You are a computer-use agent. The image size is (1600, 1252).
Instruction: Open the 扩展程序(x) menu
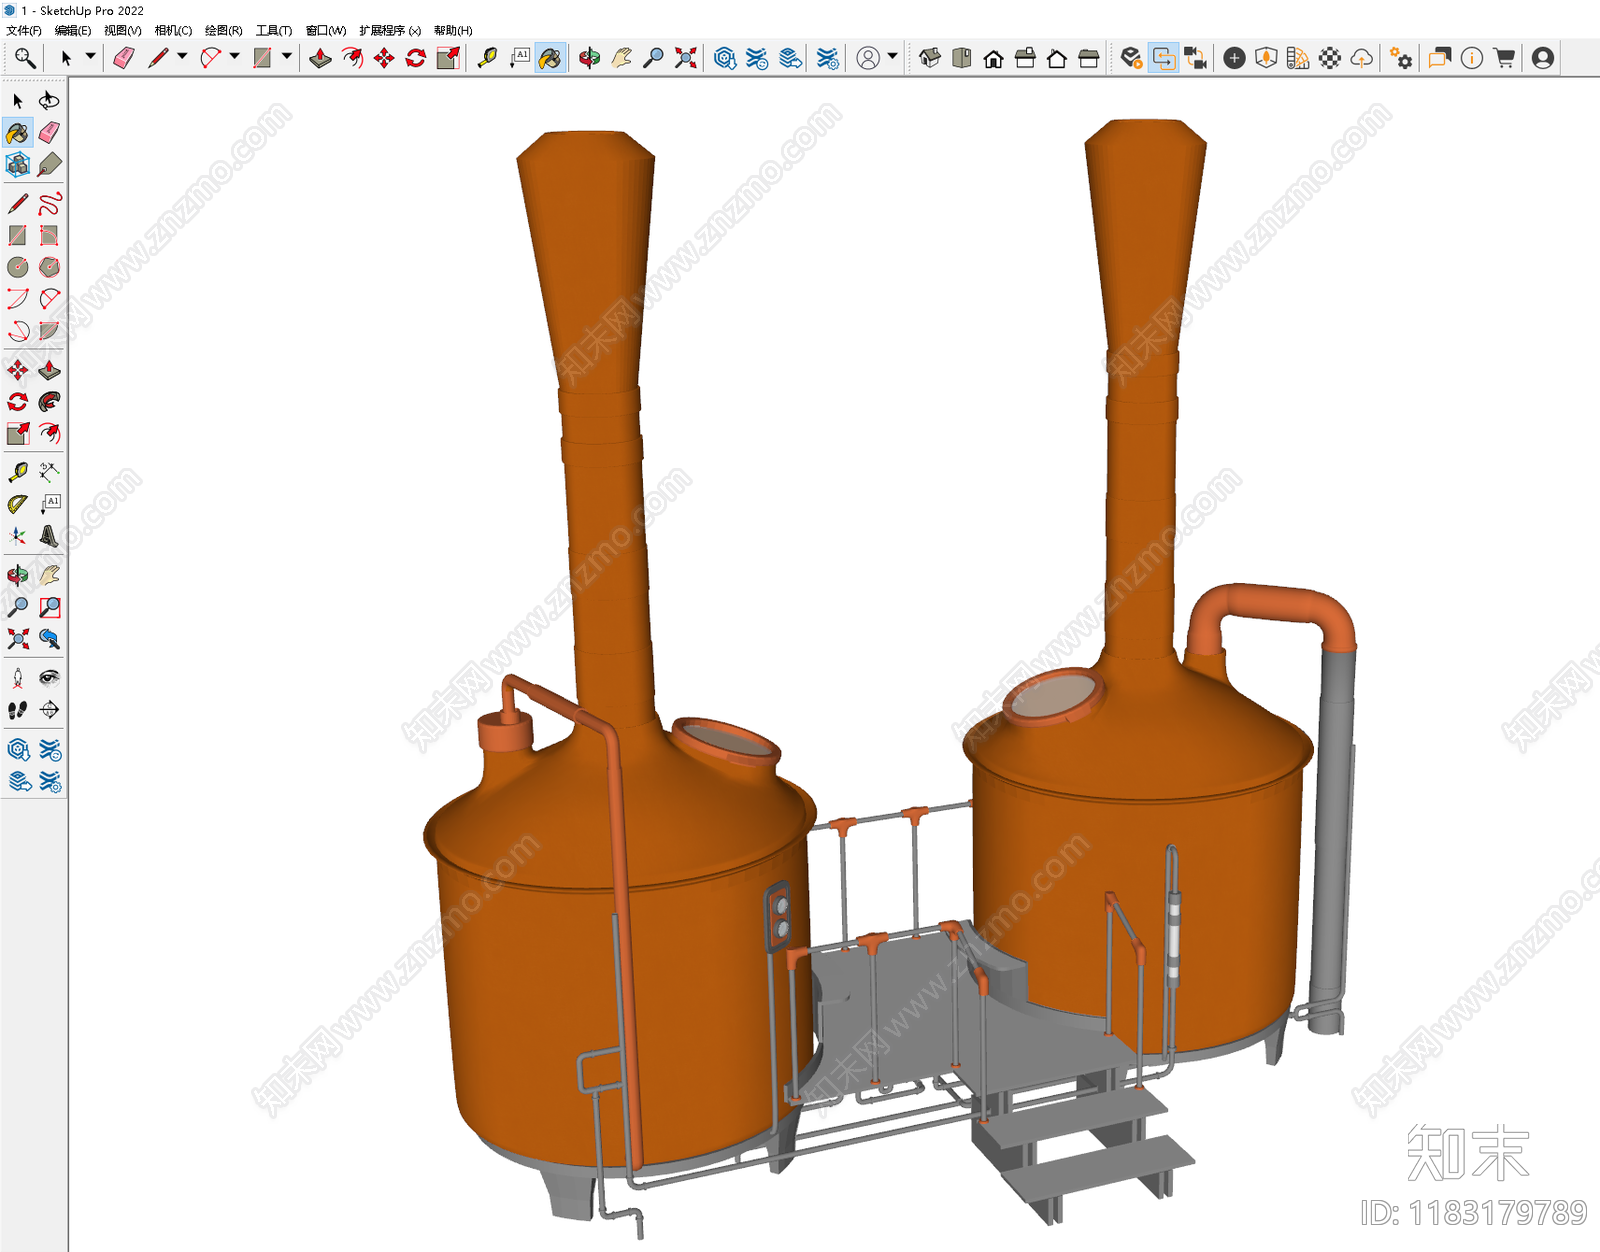tap(390, 31)
